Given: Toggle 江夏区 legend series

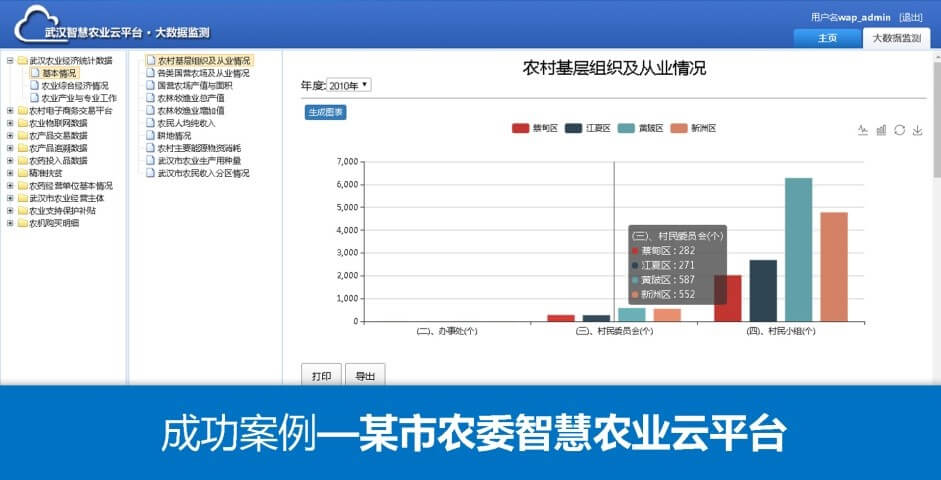Looking at the screenshot, I should pyautogui.click(x=588, y=129).
